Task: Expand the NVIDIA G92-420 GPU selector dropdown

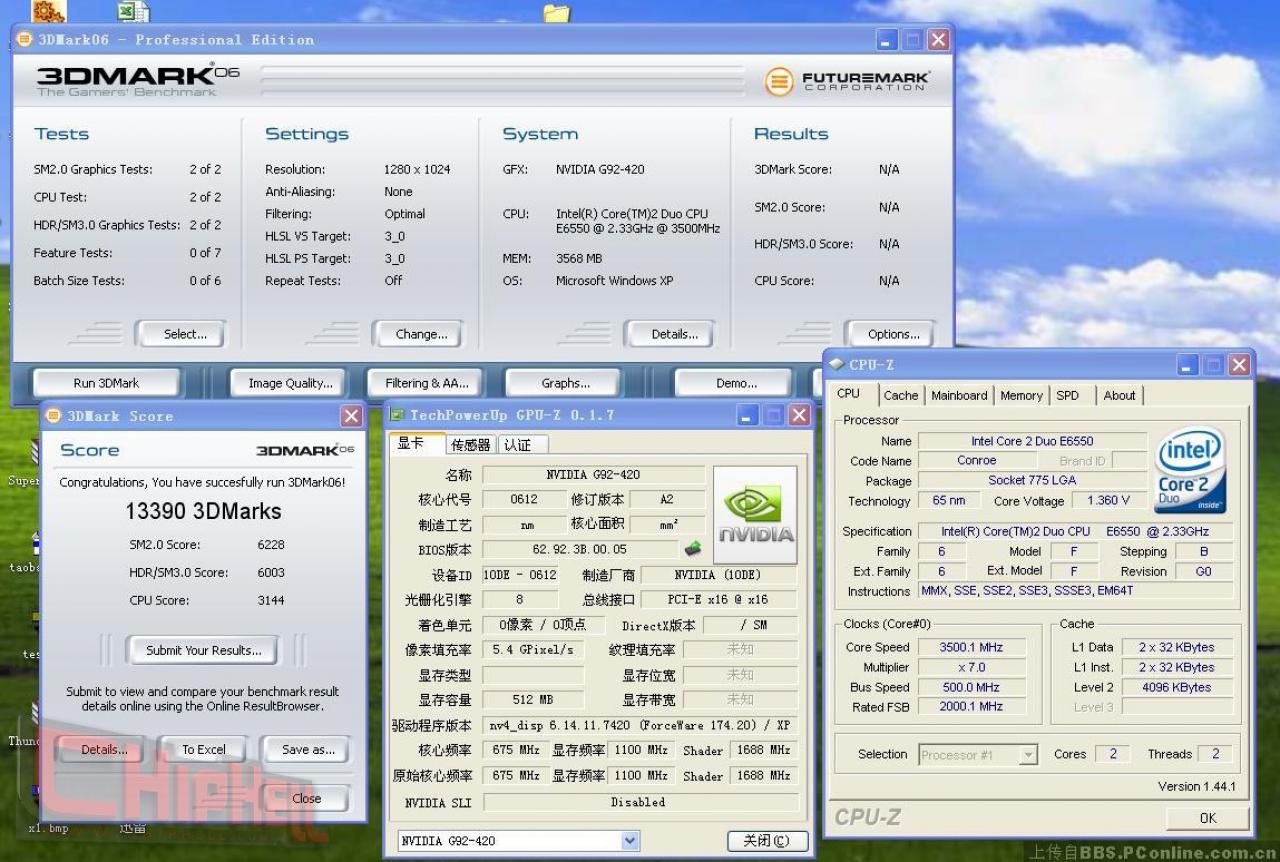Action: click(x=630, y=841)
